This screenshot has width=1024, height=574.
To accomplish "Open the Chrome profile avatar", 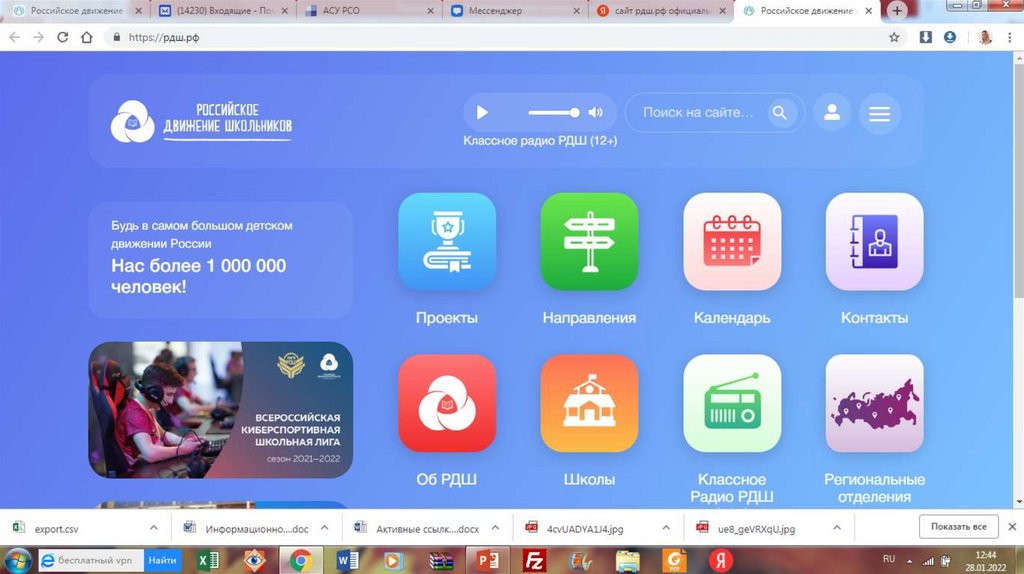I will [985, 37].
